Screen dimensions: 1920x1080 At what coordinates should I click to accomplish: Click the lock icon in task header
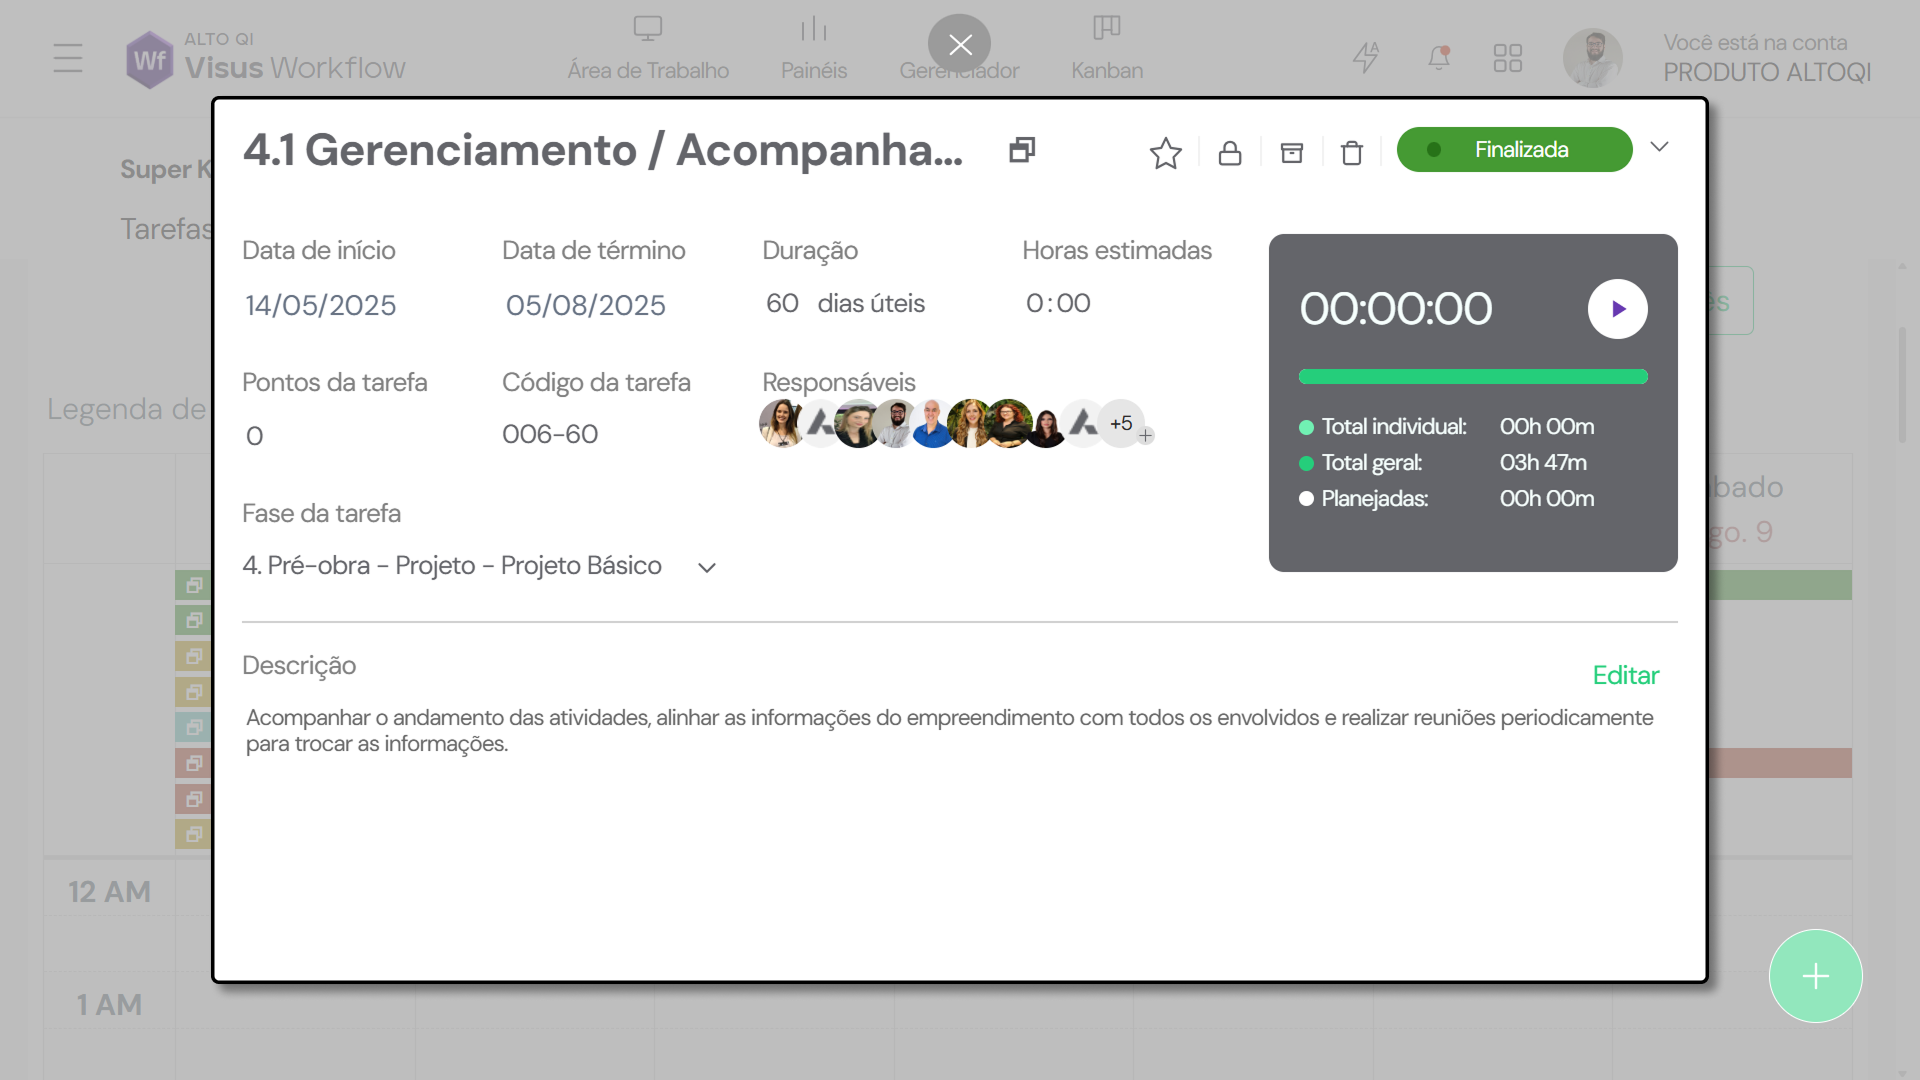pyautogui.click(x=1229, y=152)
